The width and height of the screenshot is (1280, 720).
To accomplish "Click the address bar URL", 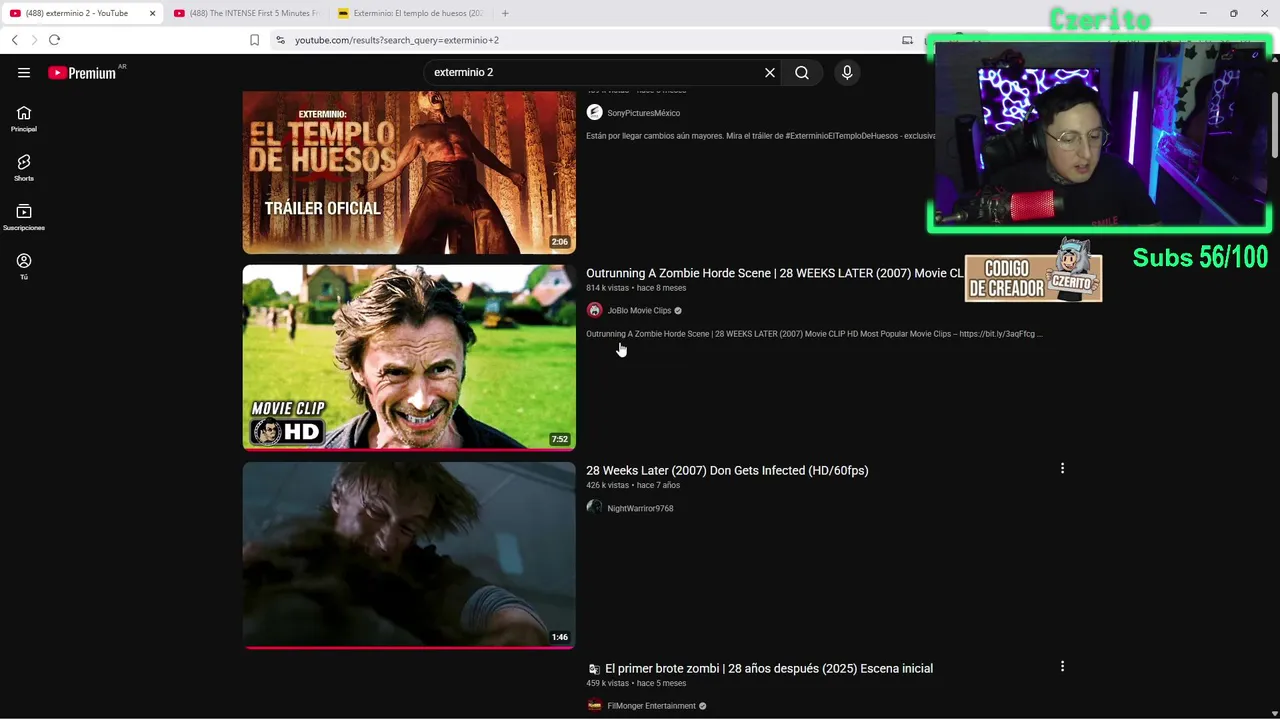I will click(x=397, y=40).
